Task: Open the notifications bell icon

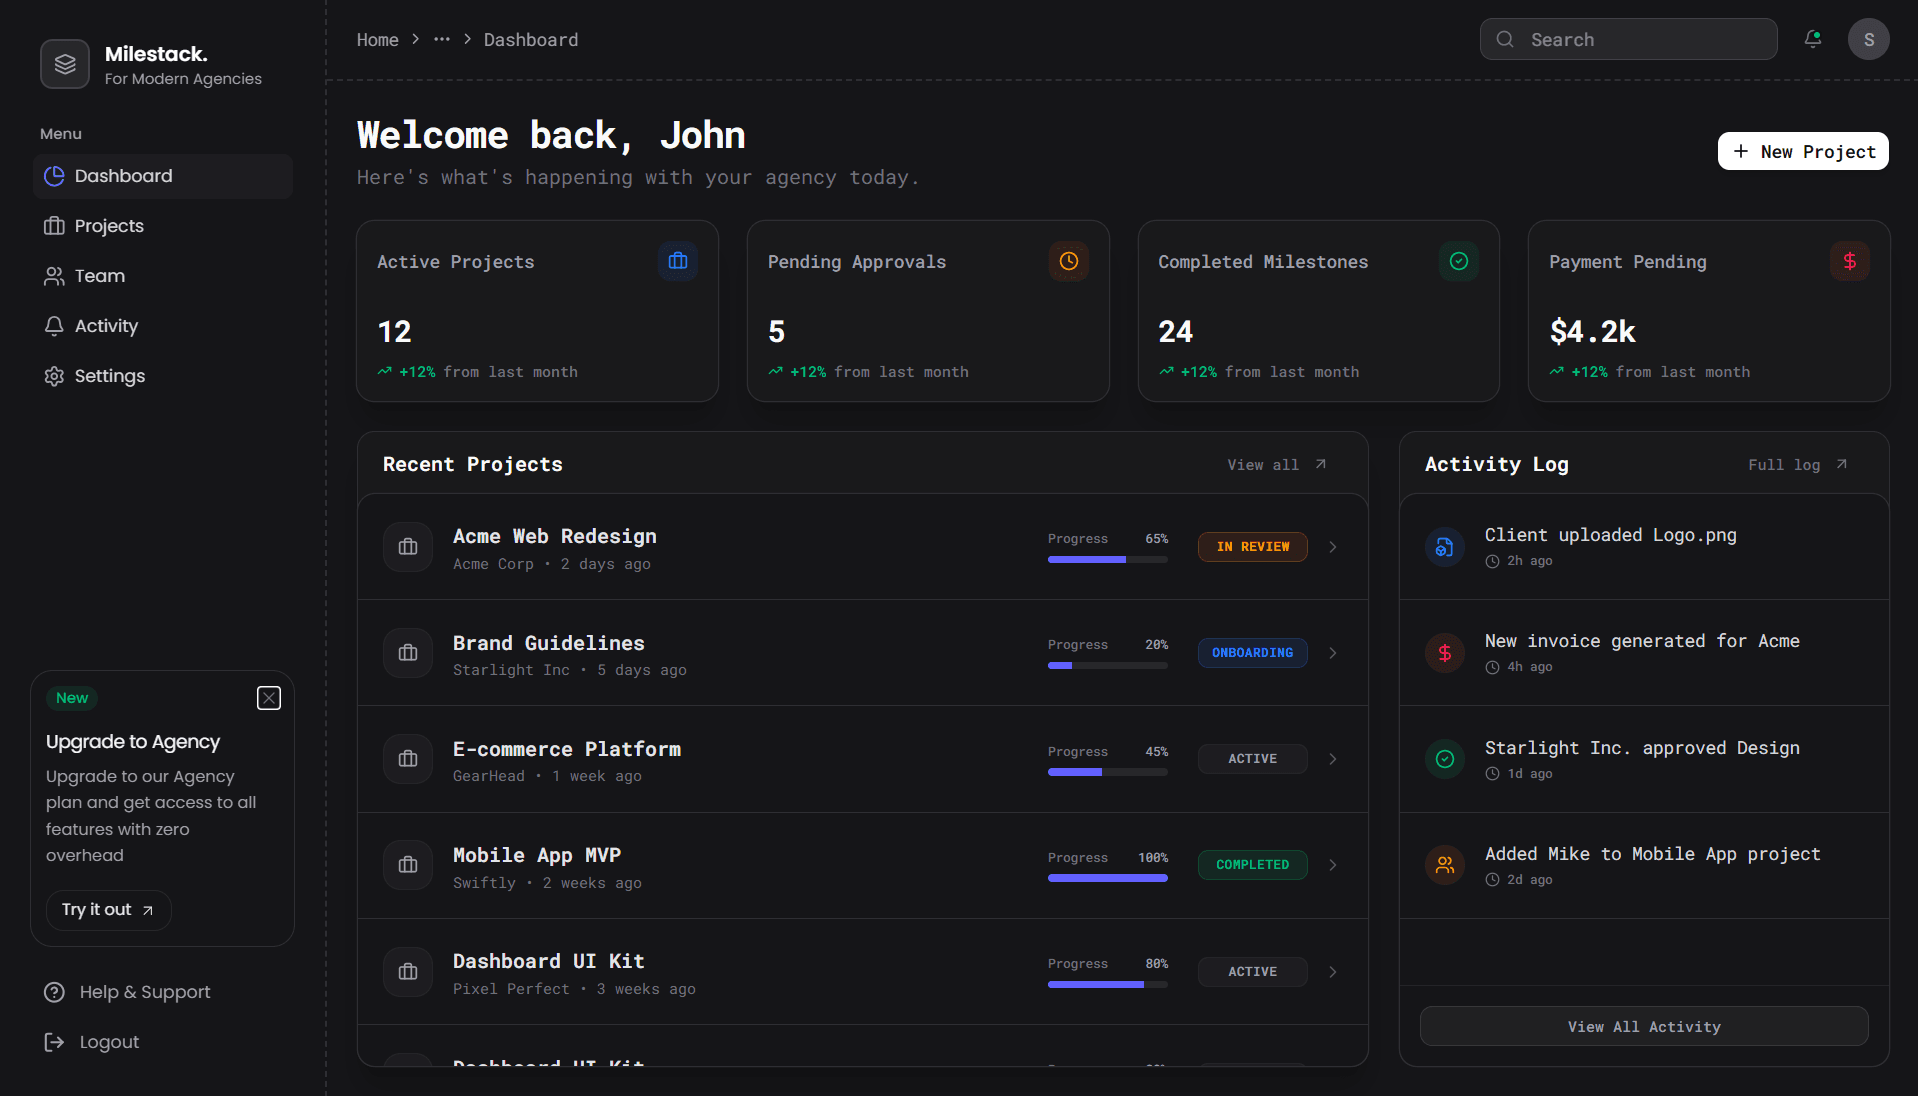Action: (x=1812, y=39)
